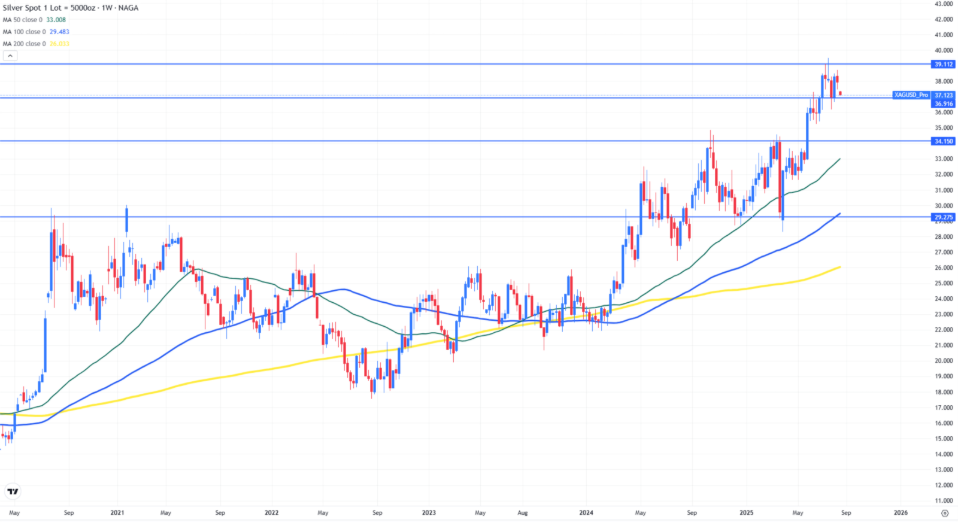Open the TradingView logo
Image resolution: width=958 pixels, height=522 pixels.
tap(12, 491)
